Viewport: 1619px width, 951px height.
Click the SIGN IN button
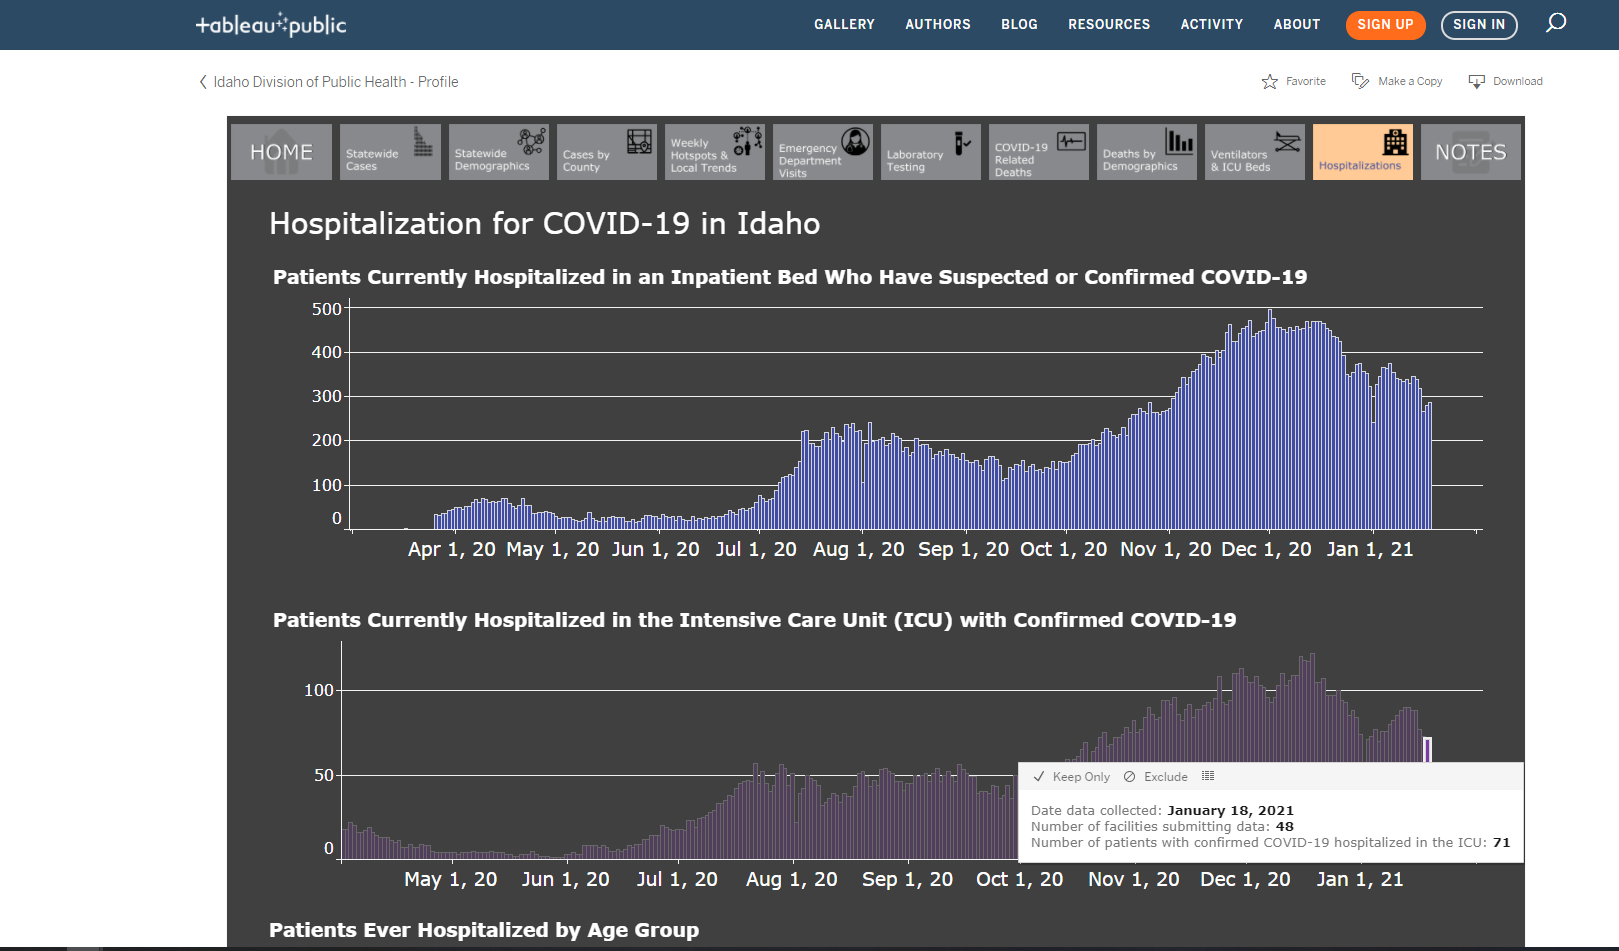click(1479, 25)
